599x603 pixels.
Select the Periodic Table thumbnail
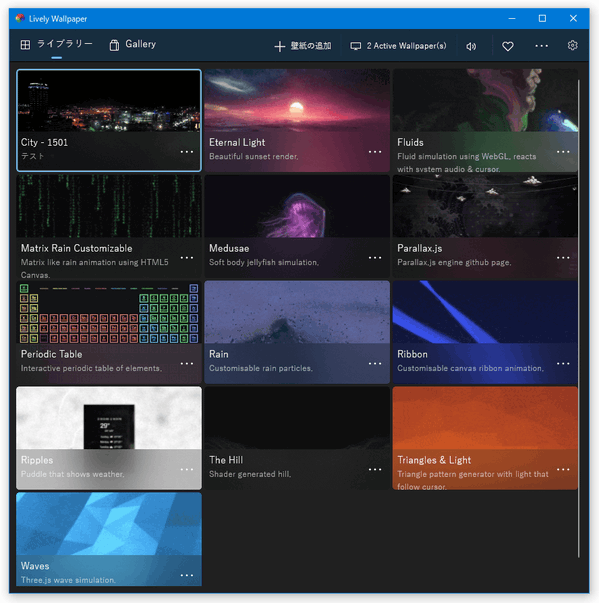109,312
